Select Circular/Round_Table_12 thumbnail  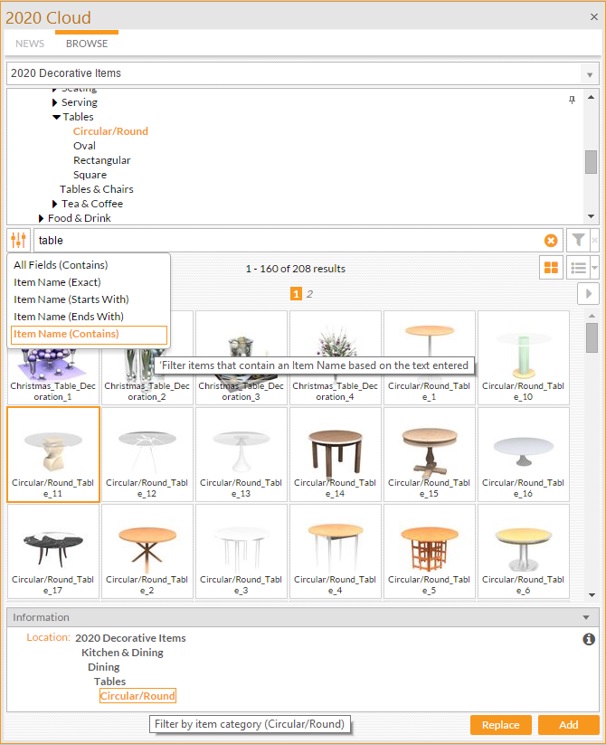(147, 454)
